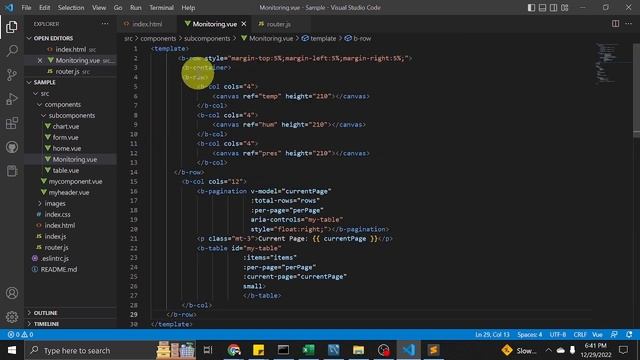The image size is (640, 360).
Task: Open File Explorer from the taskbar
Action: (358, 350)
